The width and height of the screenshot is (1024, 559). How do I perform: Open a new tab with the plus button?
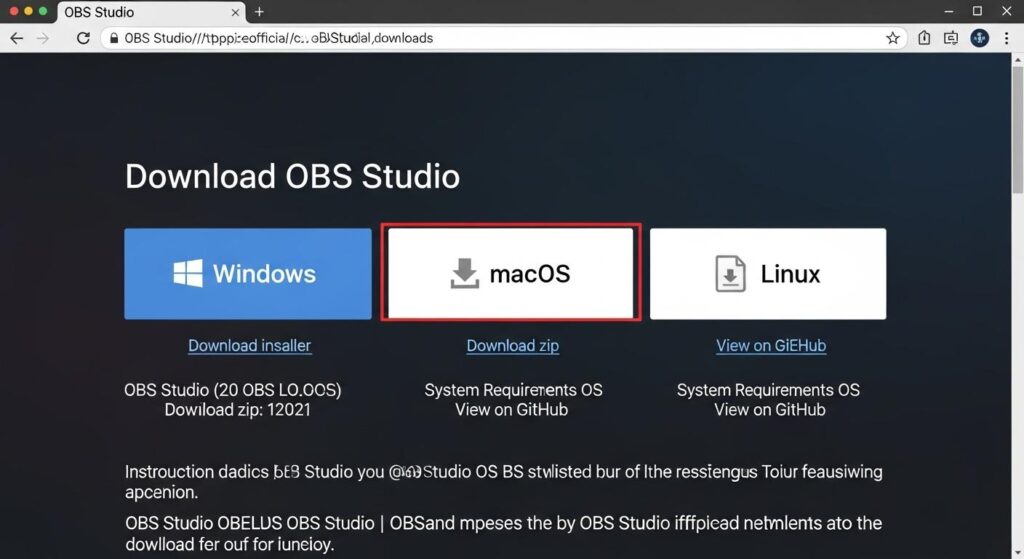click(x=259, y=12)
